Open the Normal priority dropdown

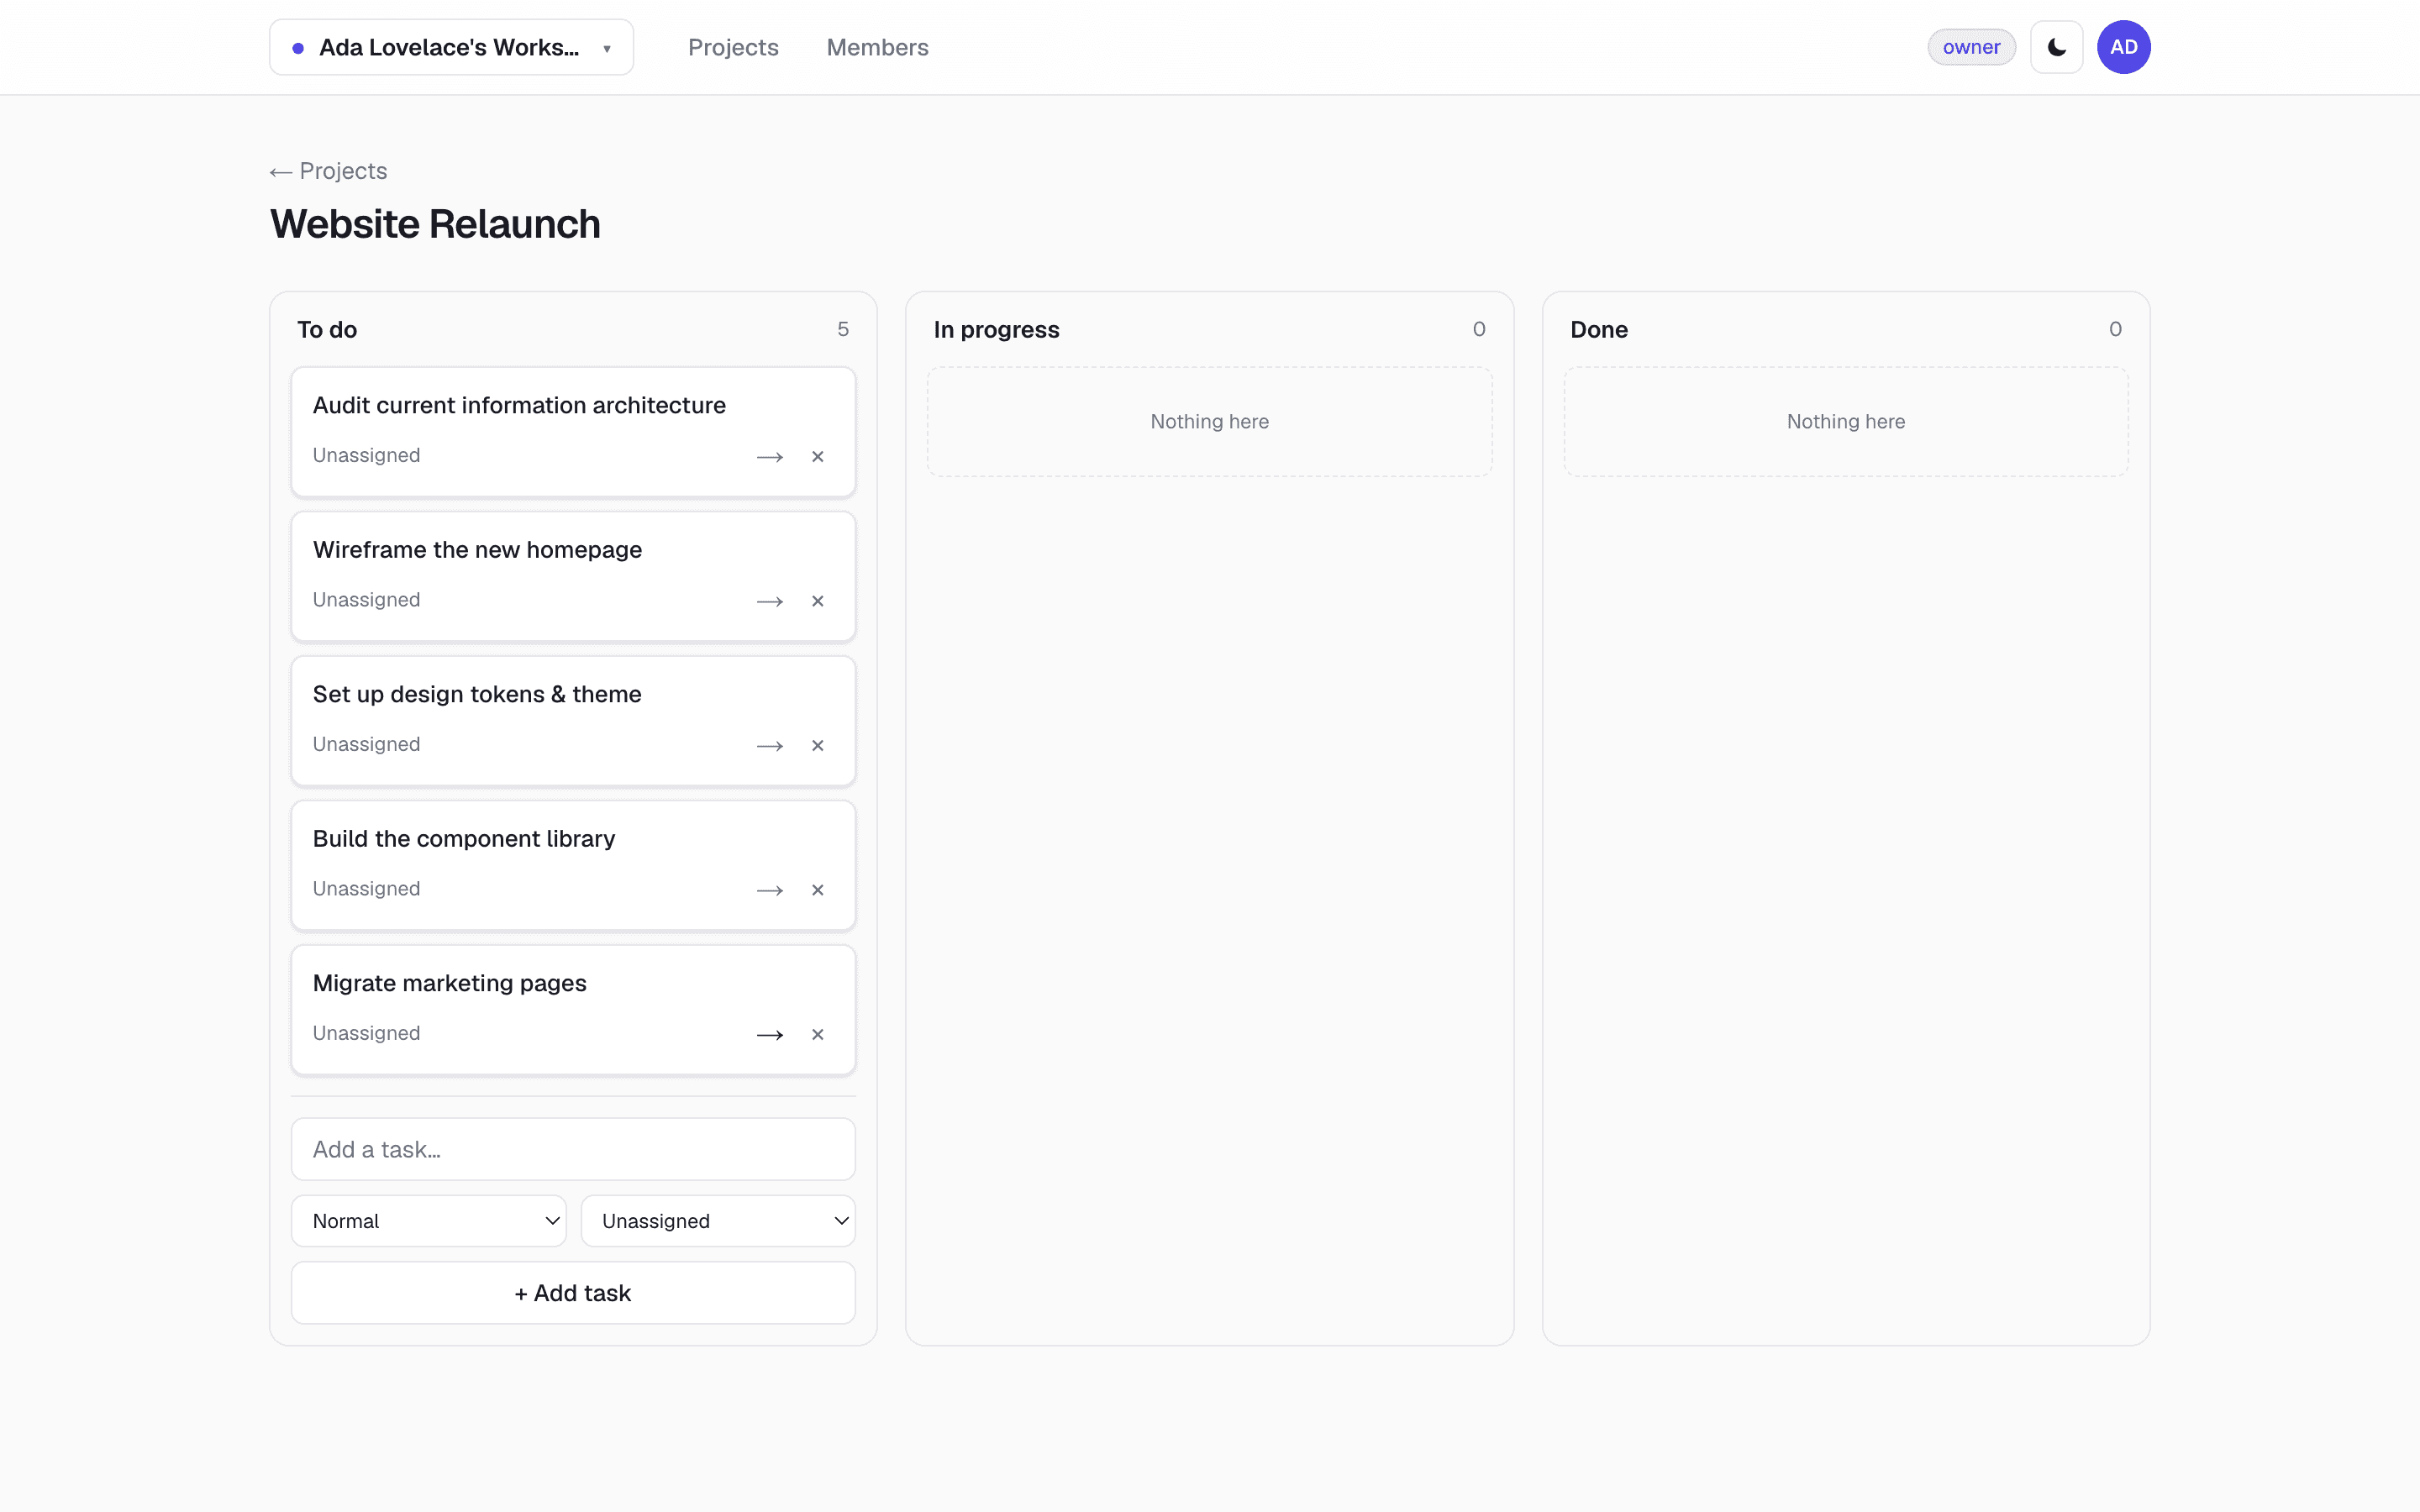428,1221
